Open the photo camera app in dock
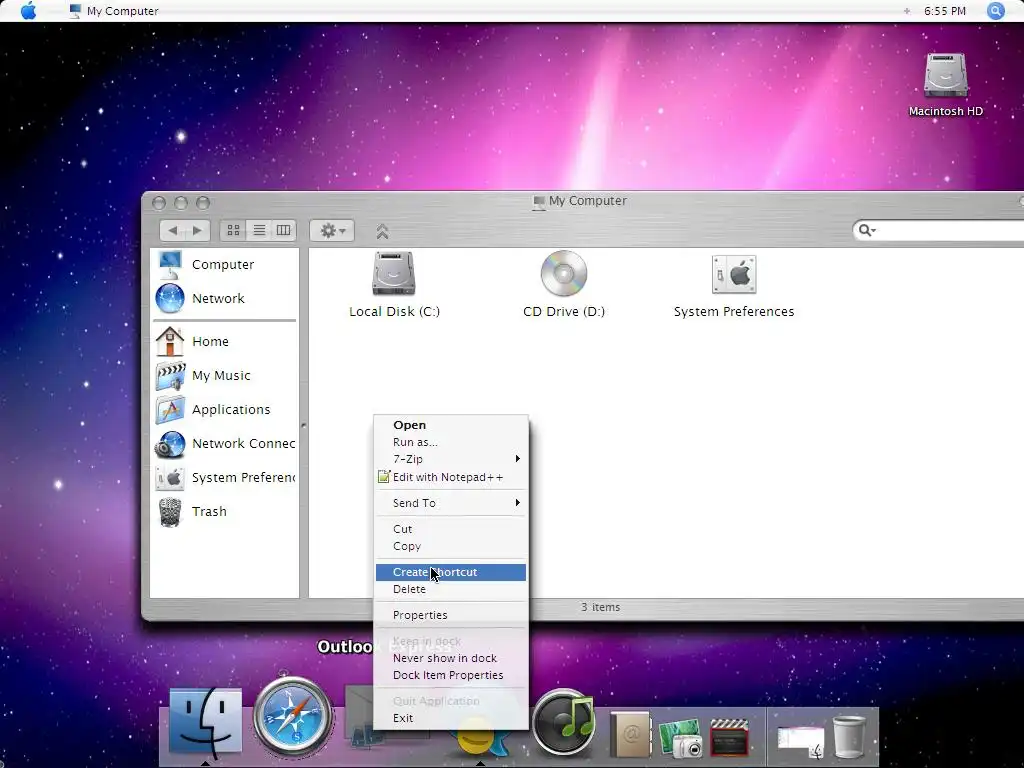Image resolution: width=1024 pixels, height=768 pixels. (x=680, y=738)
